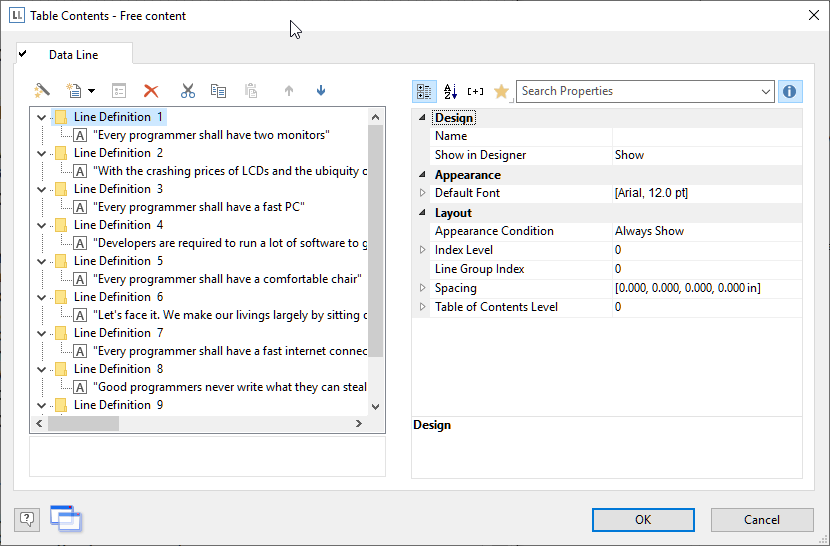Click folder icon of Line Definition 4
Screen dimensions: 830x546
61,225
